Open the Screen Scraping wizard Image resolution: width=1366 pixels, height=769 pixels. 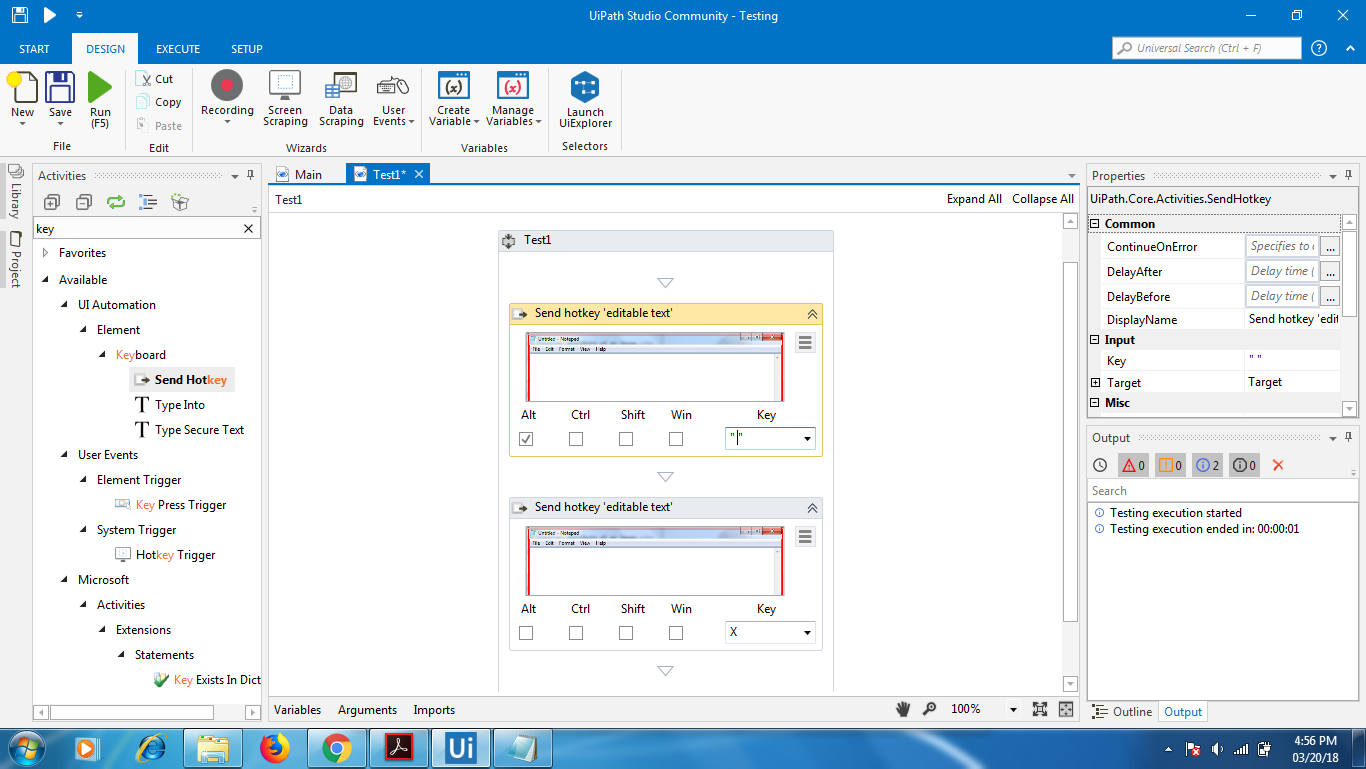click(x=285, y=98)
